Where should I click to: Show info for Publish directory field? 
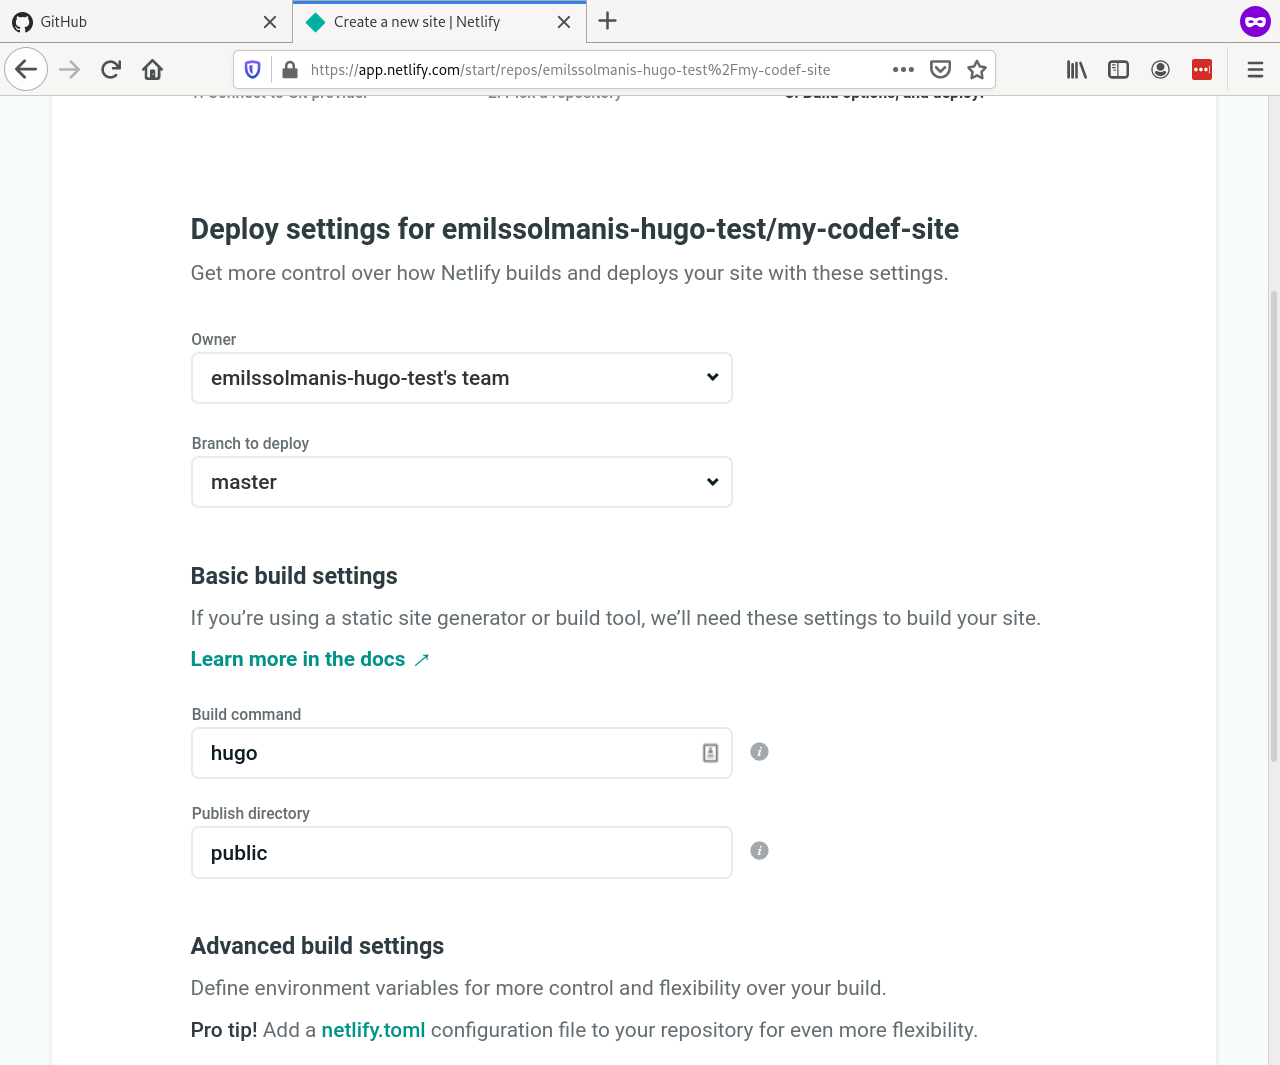(759, 851)
